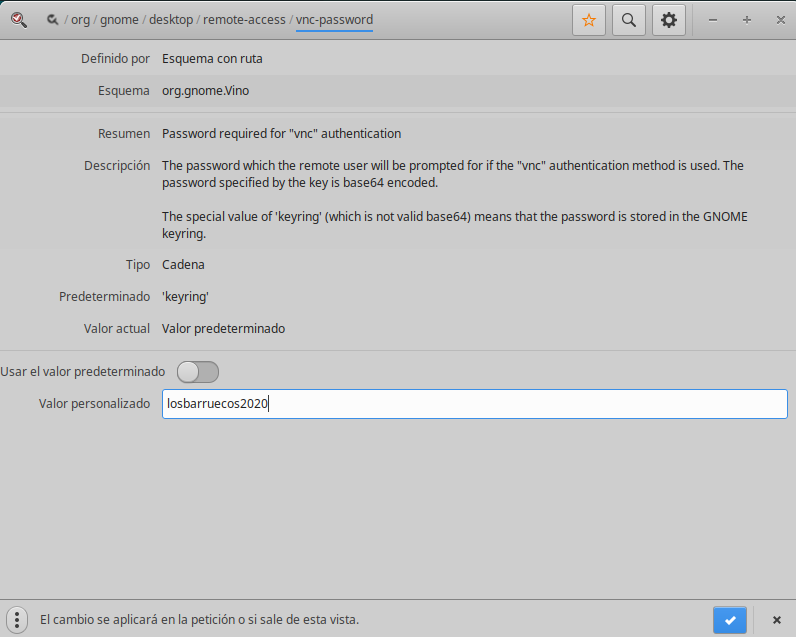796x637 pixels.
Task: Toggle Usar el valor predeterminado switch
Action: [198, 372]
